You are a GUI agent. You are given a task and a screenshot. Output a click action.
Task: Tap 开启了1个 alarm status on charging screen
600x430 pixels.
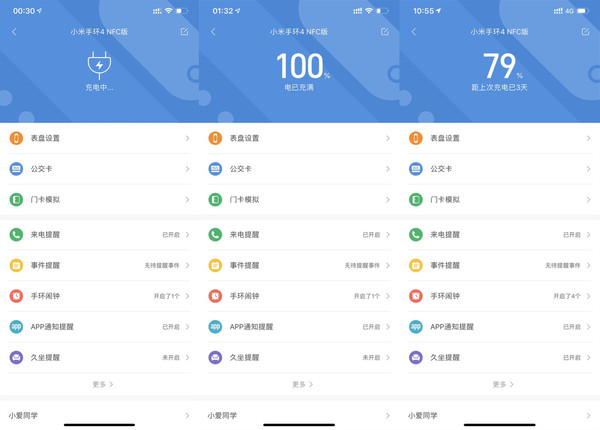[x=167, y=296]
